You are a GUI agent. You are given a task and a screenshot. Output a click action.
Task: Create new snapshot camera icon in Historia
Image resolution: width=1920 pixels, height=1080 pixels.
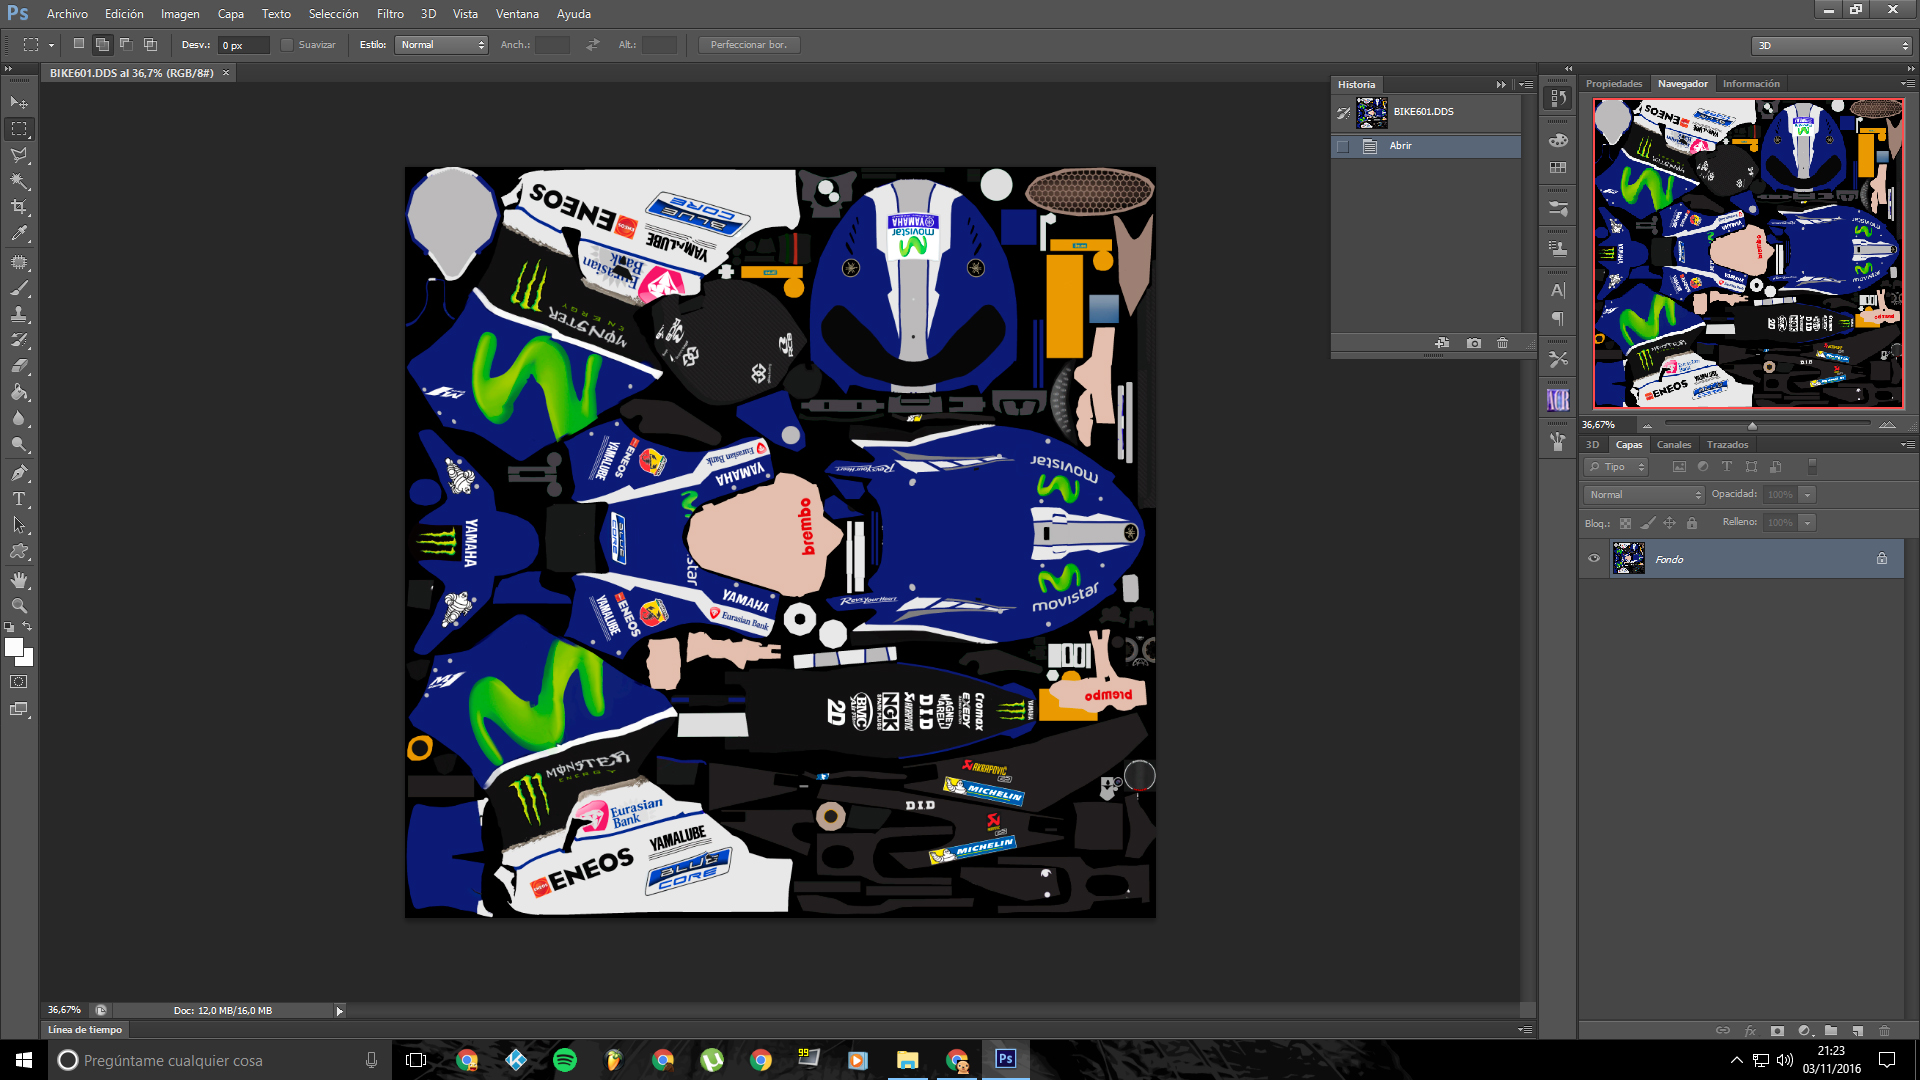point(1474,343)
